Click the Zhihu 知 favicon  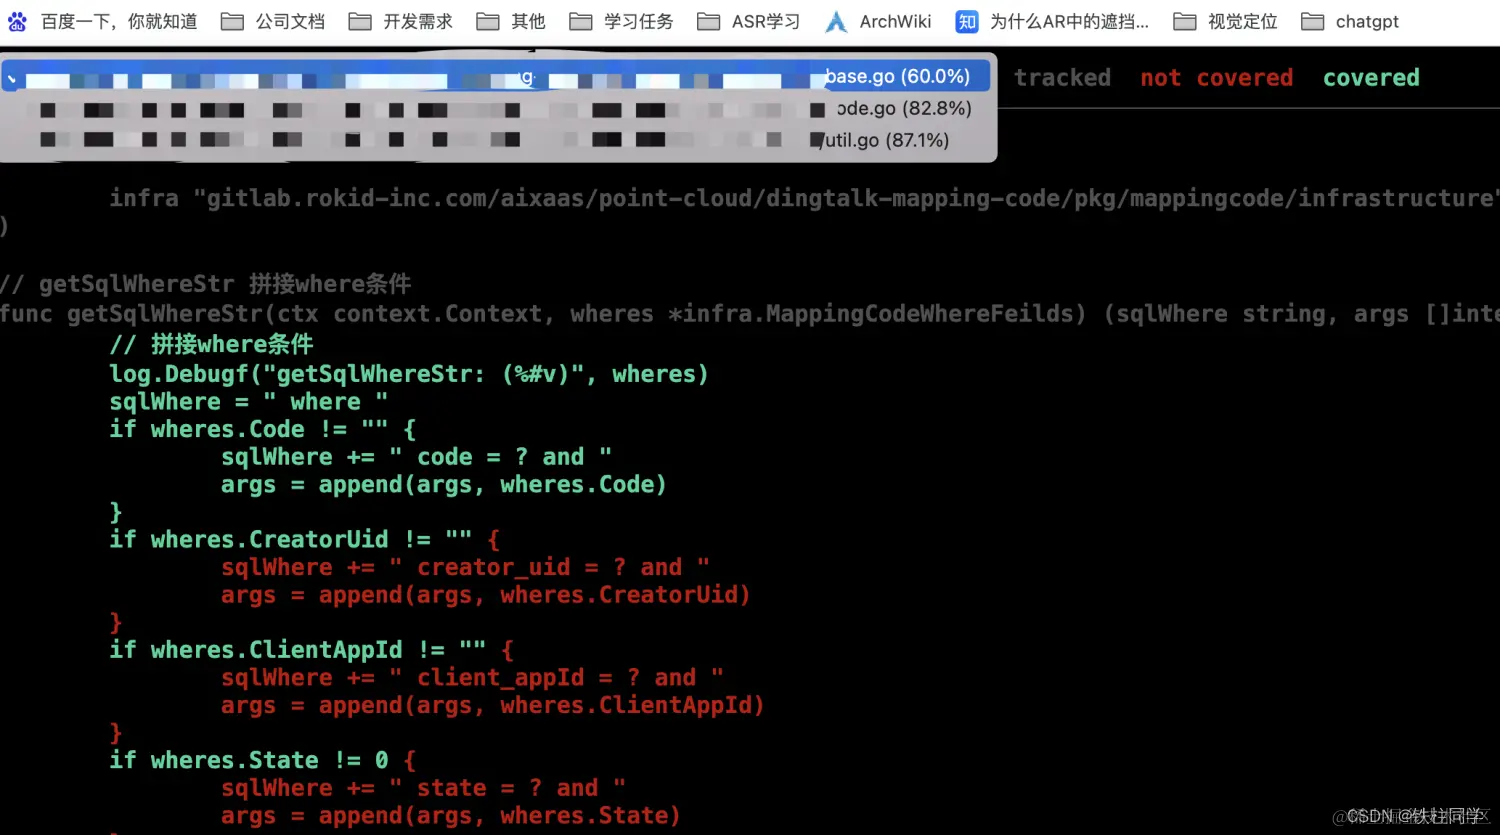tap(966, 21)
